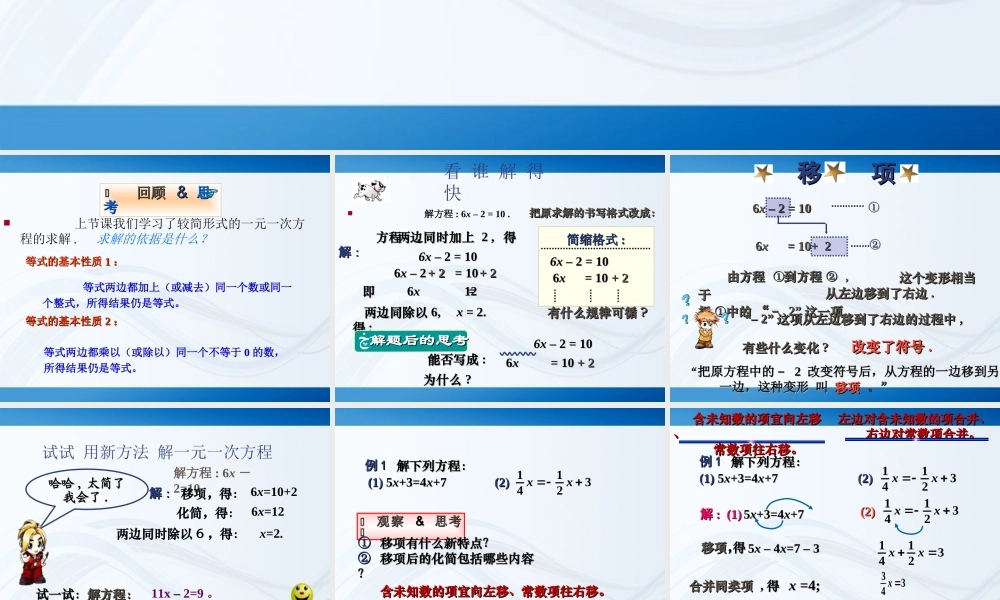Click the red label 等式的基本性质 2:
Image resolution: width=1000 pixels, height=600 pixels.
[x=71, y=321]
